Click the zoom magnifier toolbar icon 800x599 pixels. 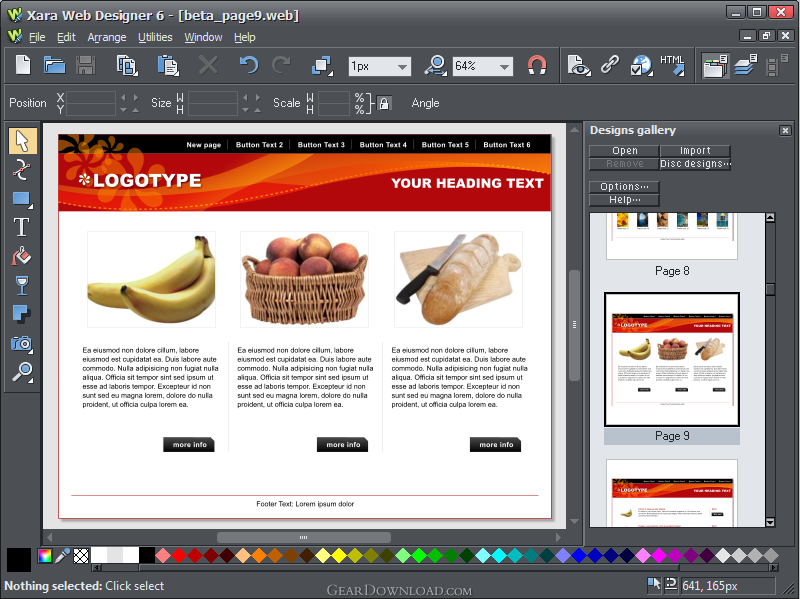[435, 66]
